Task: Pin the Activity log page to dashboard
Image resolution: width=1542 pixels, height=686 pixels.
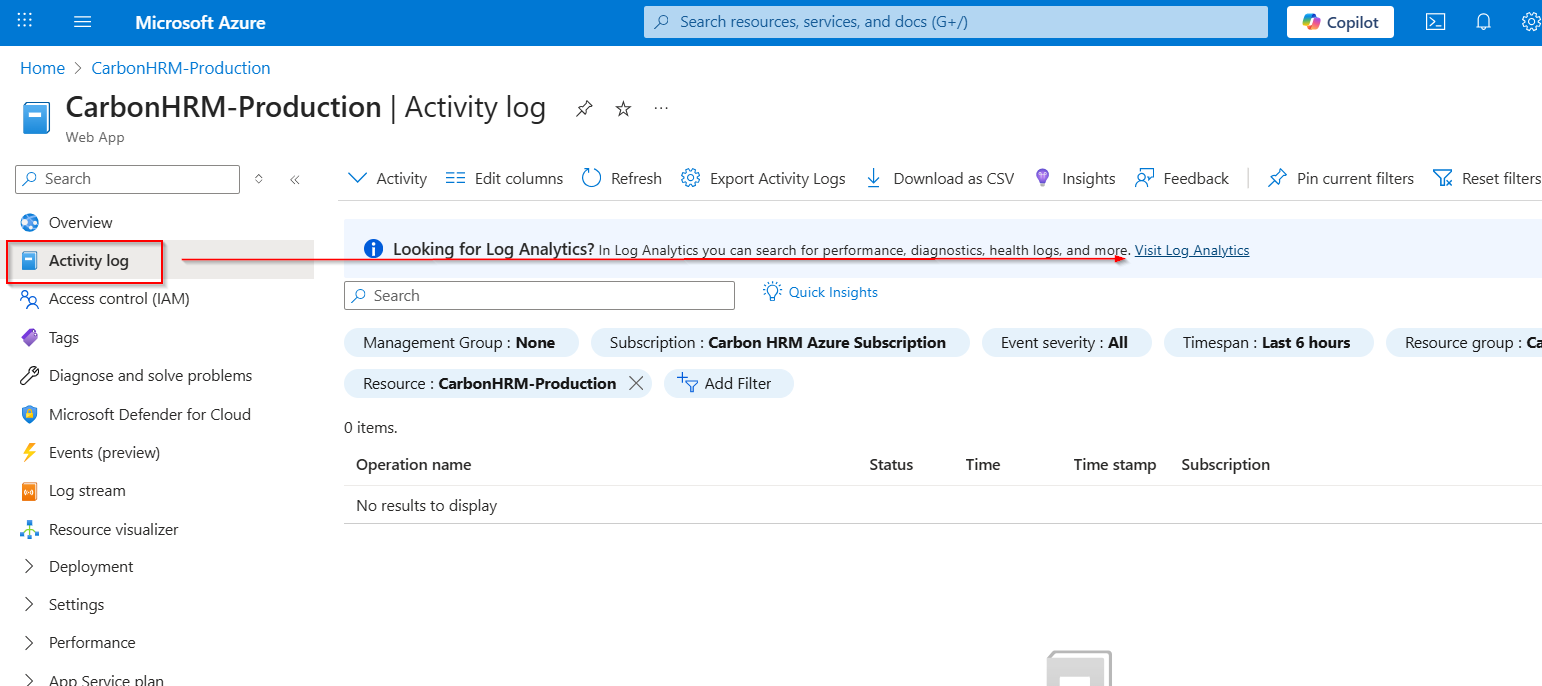Action: (584, 108)
